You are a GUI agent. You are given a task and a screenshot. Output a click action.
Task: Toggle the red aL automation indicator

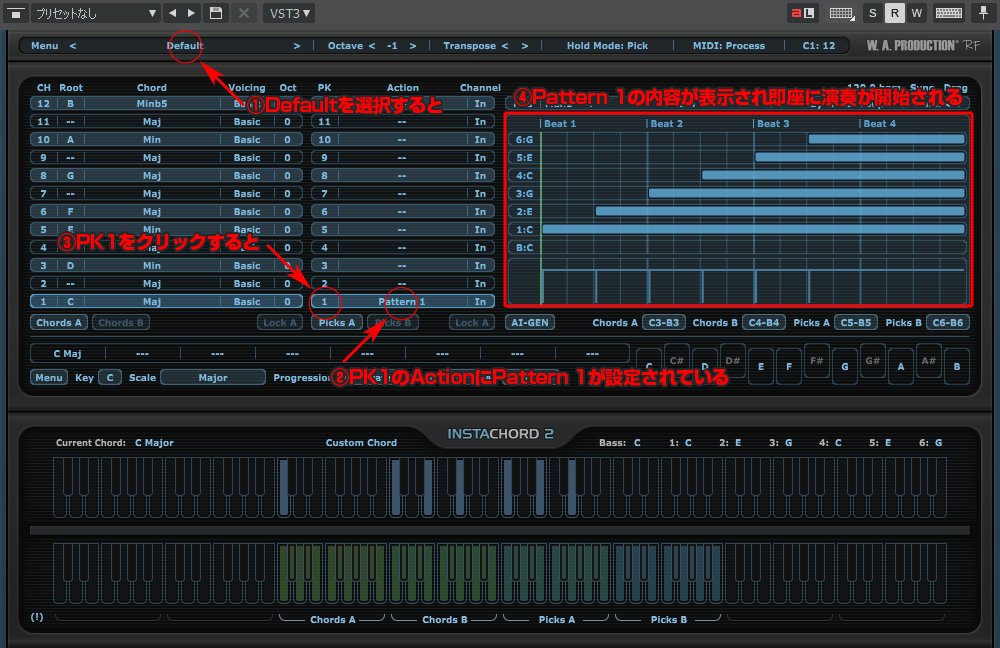803,13
